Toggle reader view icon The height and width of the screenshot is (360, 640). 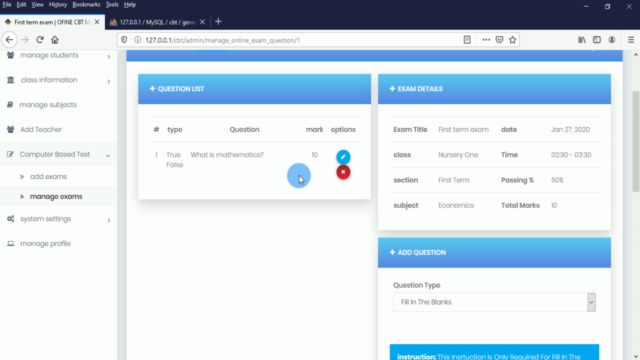(x=467, y=40)
